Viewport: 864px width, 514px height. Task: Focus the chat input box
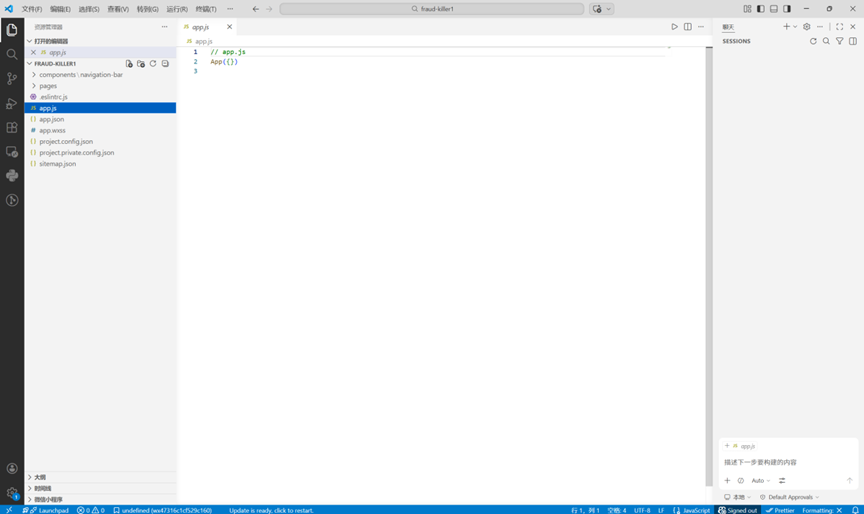[788, 462]
